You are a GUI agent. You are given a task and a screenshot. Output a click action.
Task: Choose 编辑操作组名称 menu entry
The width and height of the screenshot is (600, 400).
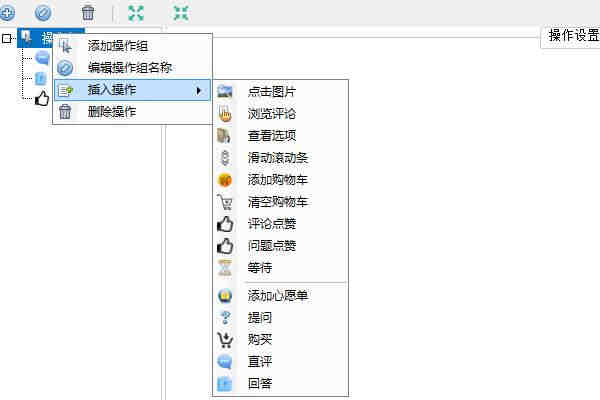(132, 68)
